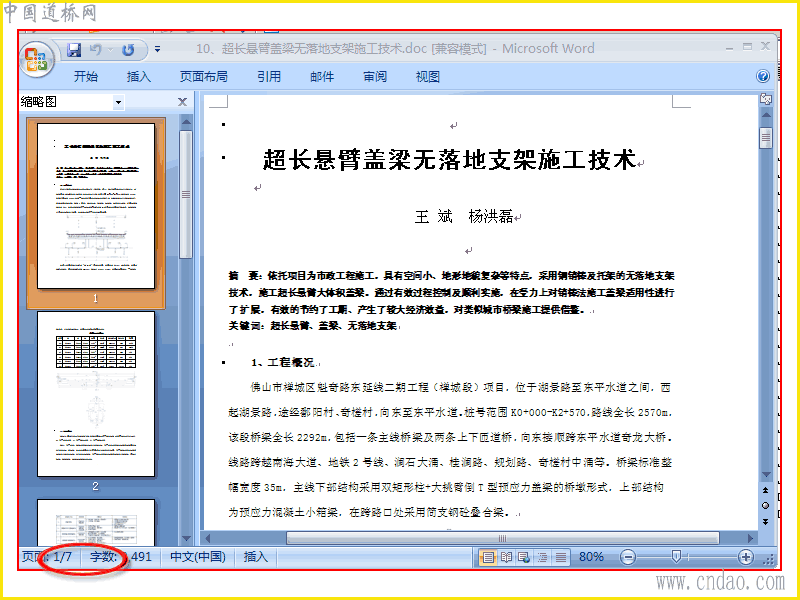
Task: Expand the Quick Access Toolbar customize arrow
Action: 158,49
